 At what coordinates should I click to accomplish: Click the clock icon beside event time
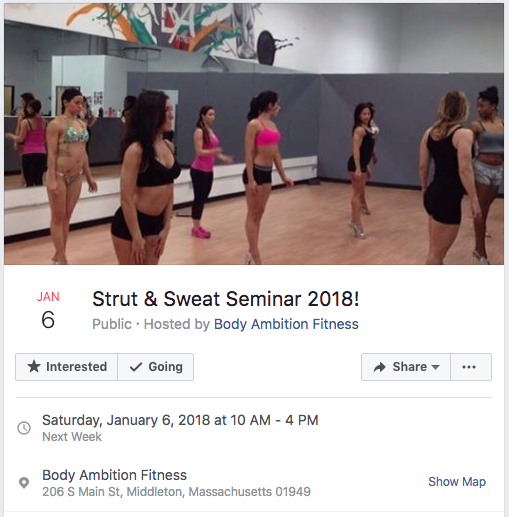click(24, 428)
